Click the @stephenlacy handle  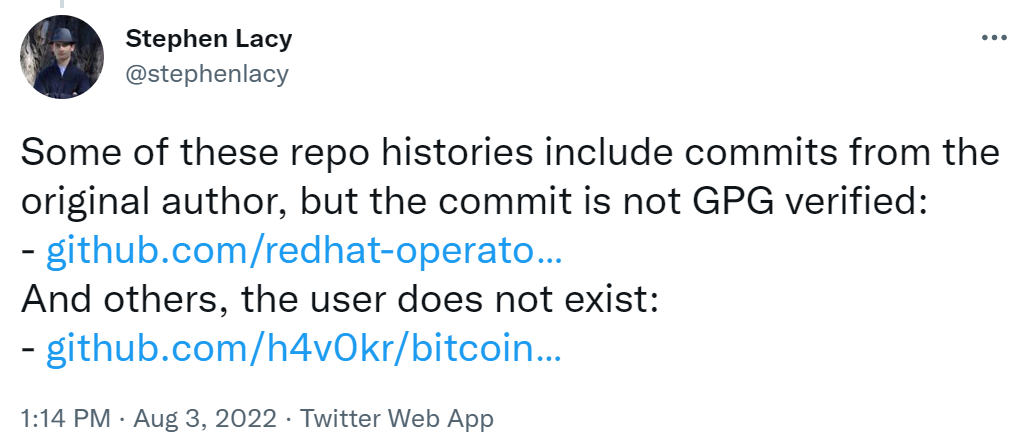point(207,72)
